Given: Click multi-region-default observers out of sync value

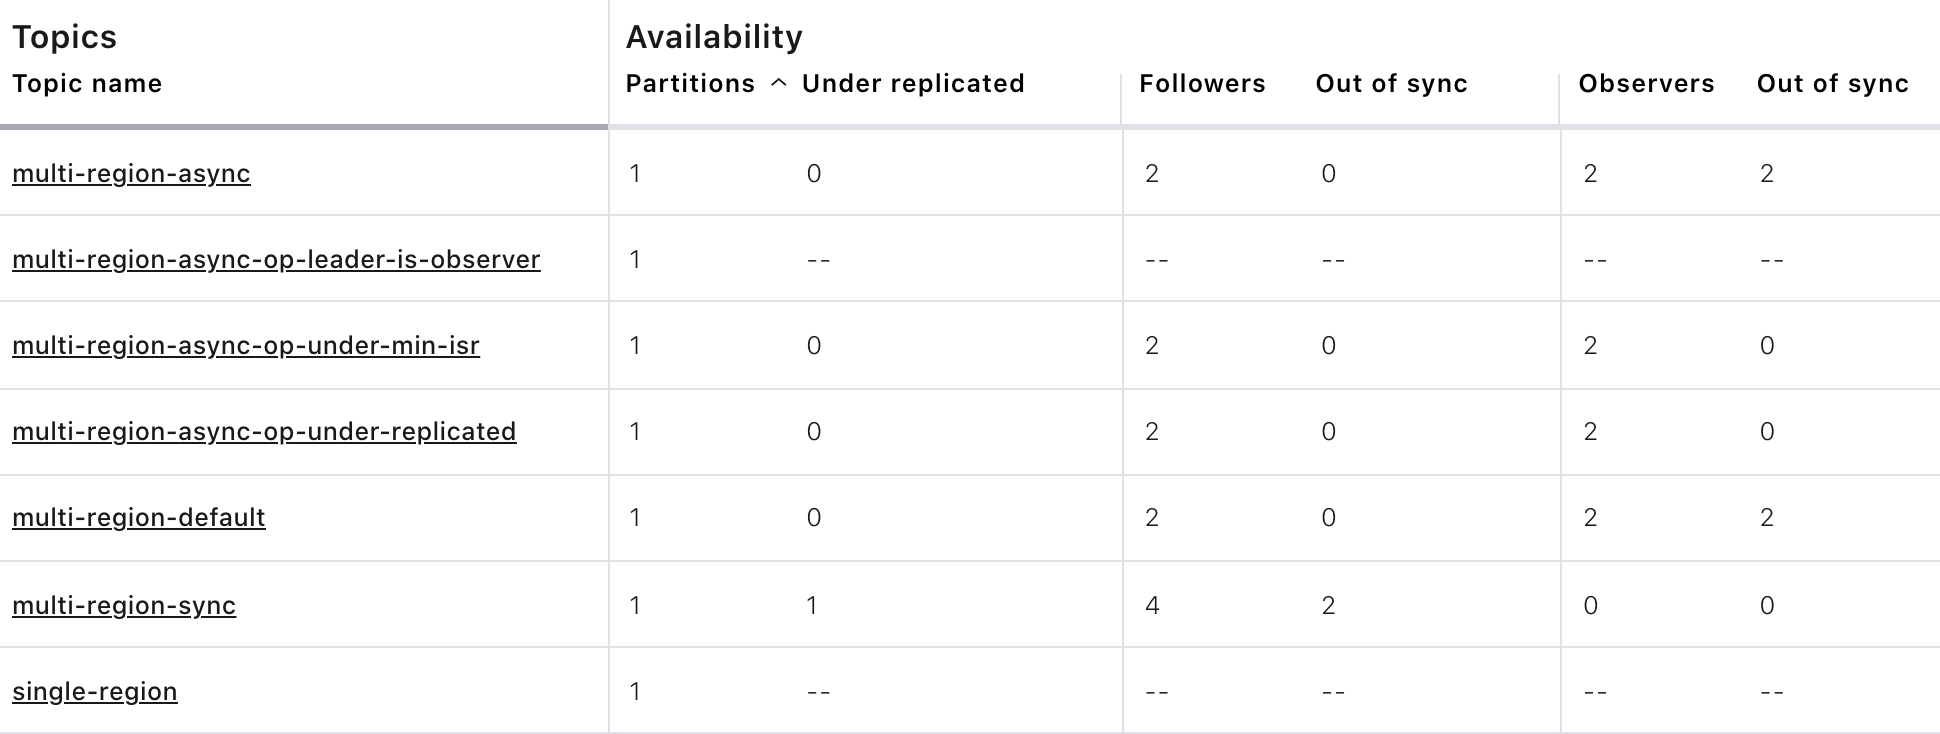Looking at the screenshot, I should 1767,517.
